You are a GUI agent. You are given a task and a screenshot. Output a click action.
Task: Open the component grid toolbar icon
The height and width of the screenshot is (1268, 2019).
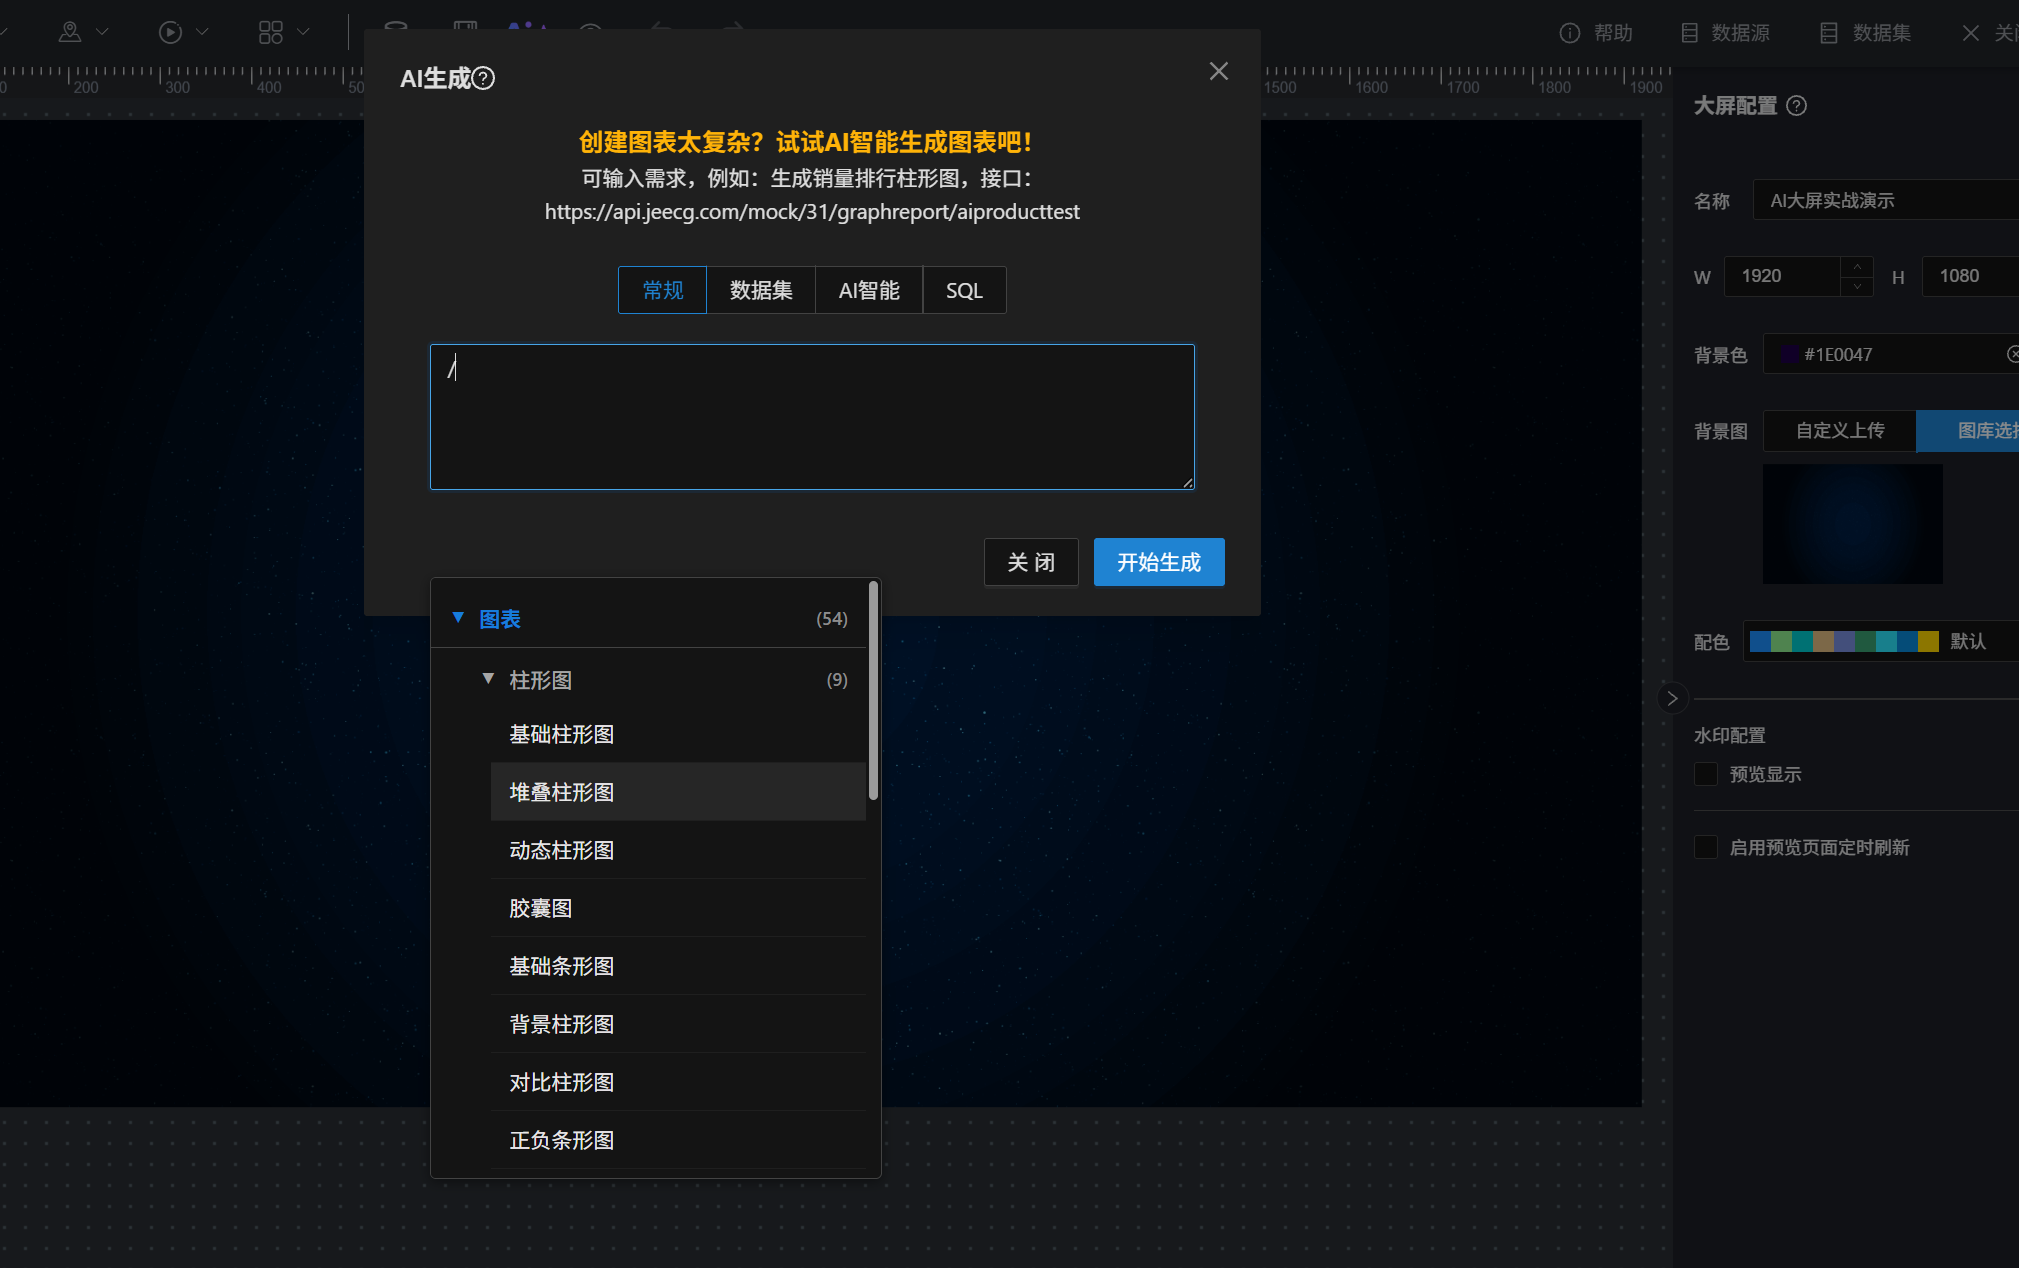pos(271,32)
